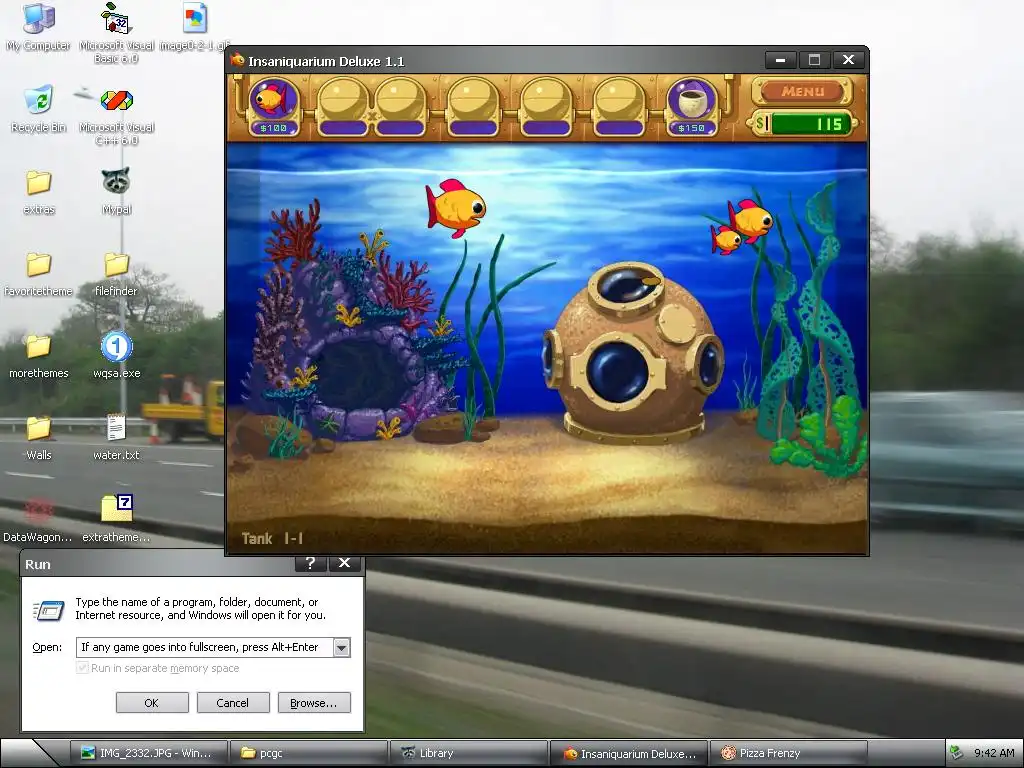Viewport: 1024px width, 768px height.
Task: Buy the egg piece for $150
Action: 691,106
